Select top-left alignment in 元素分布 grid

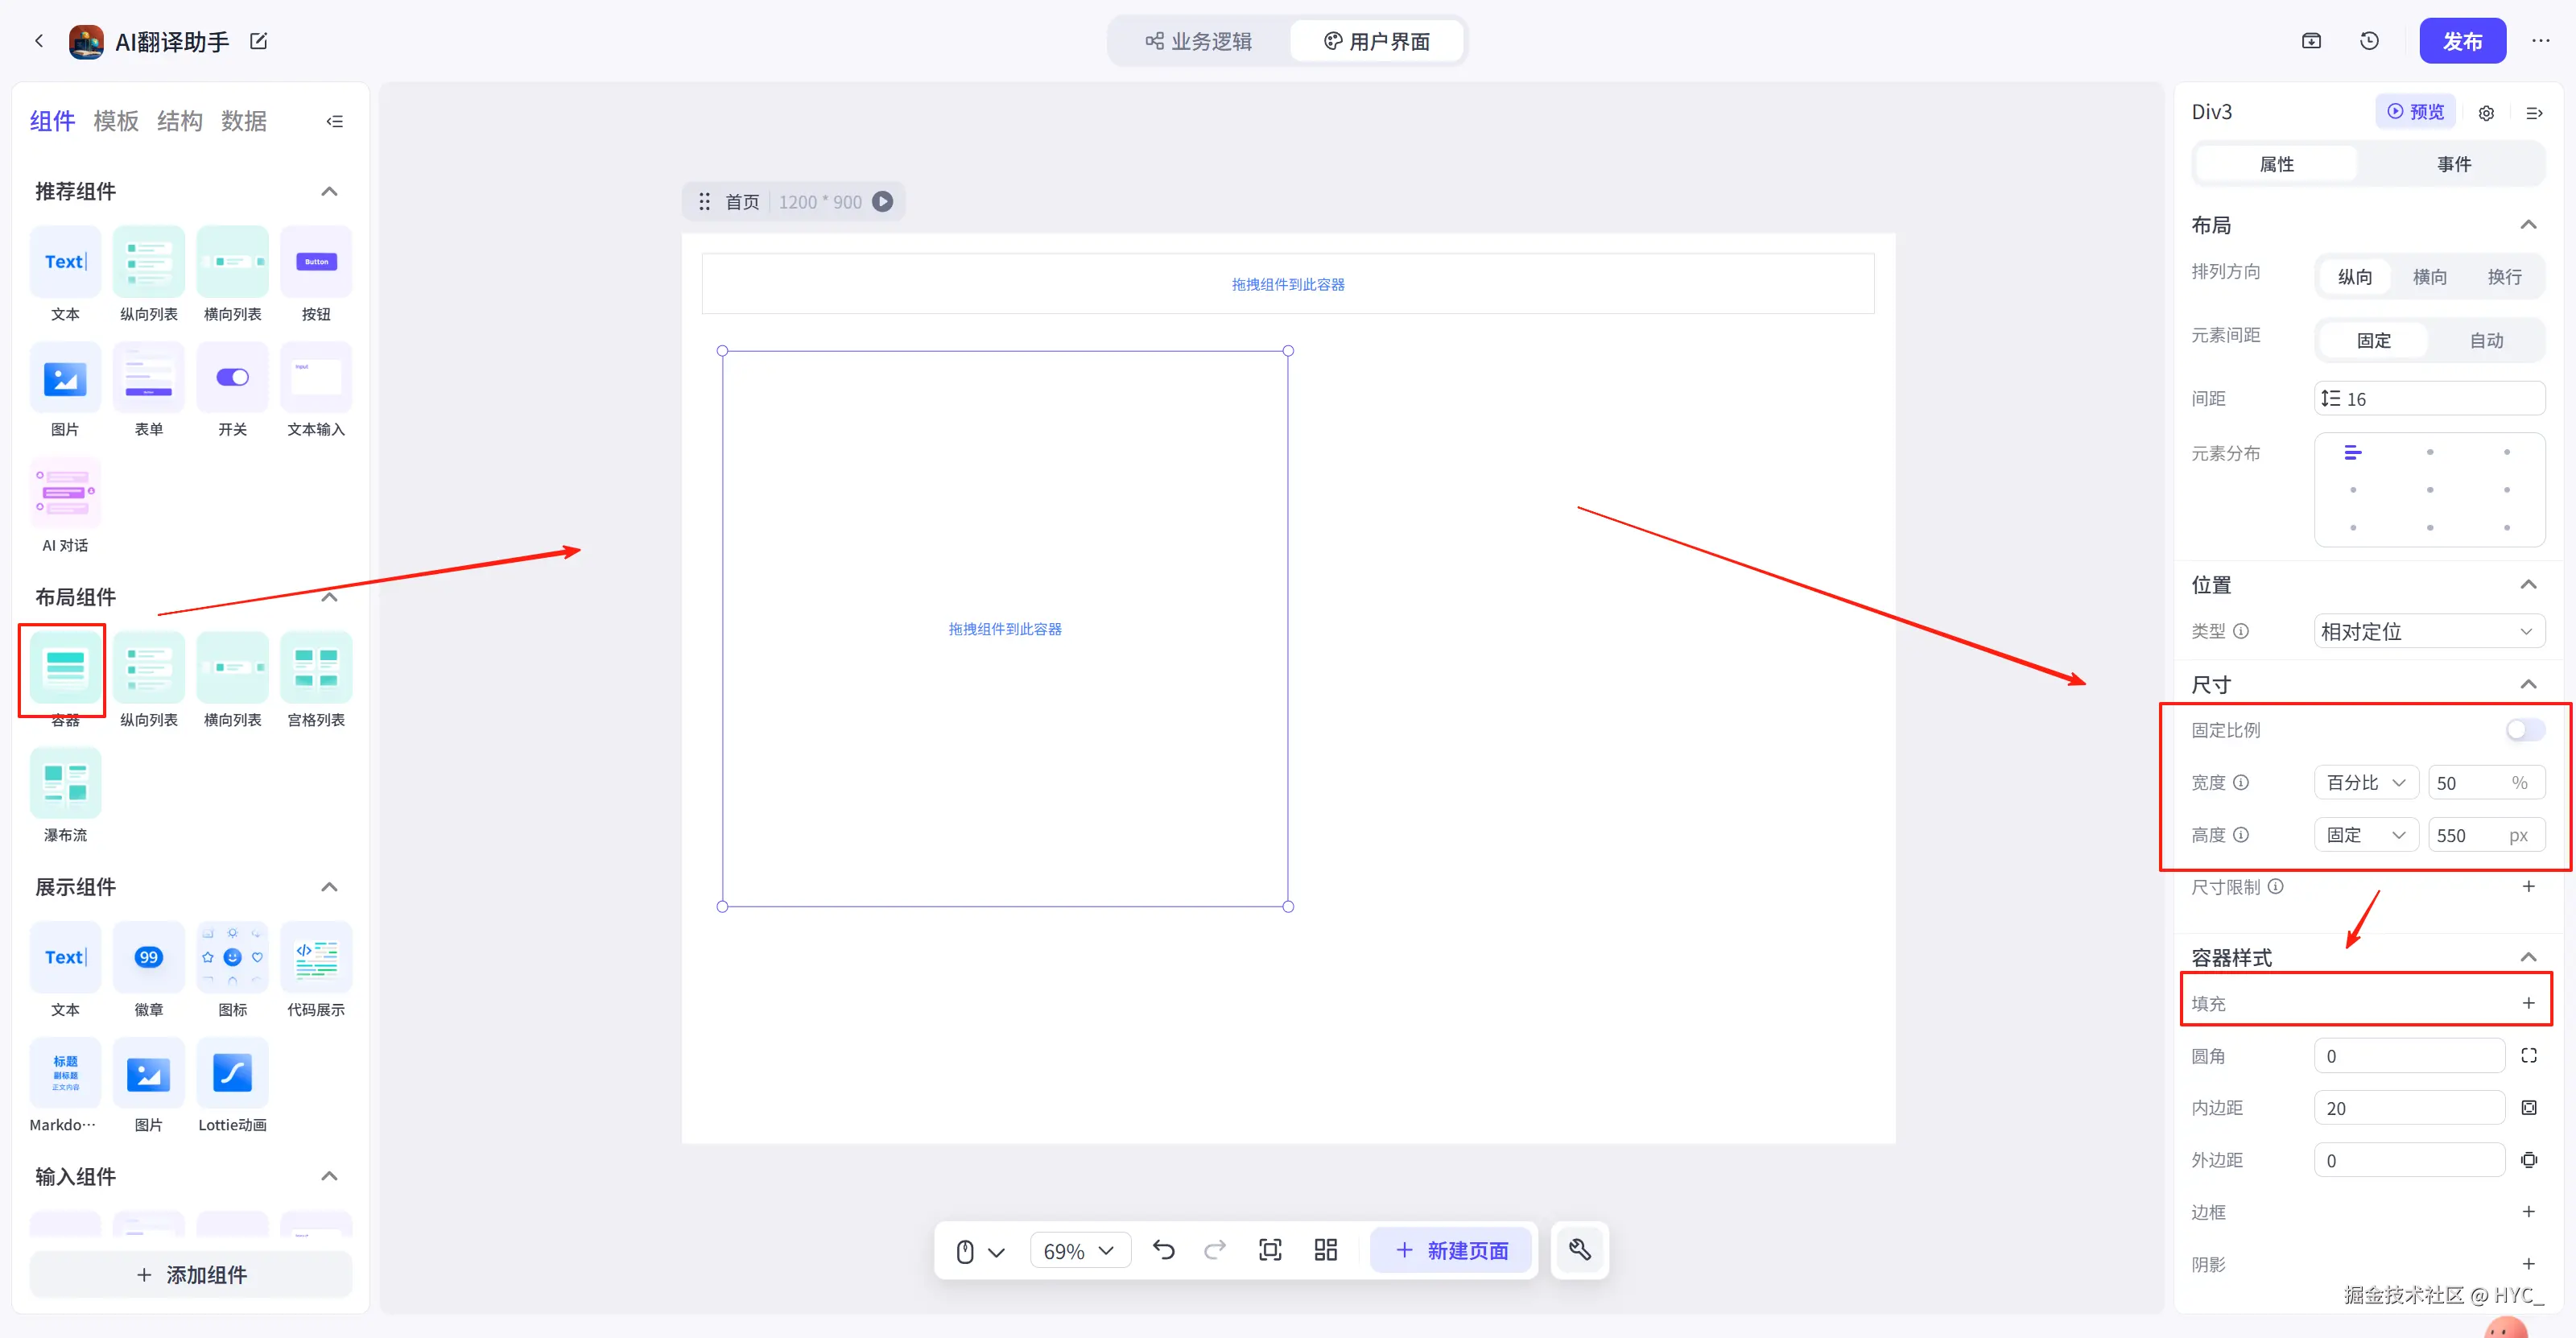pos(2353,453)
